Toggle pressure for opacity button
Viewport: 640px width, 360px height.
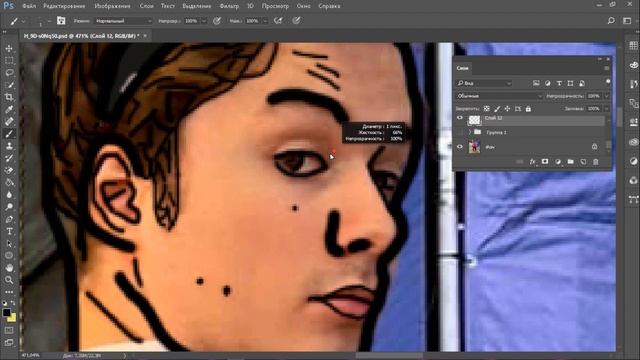(217, 21)
